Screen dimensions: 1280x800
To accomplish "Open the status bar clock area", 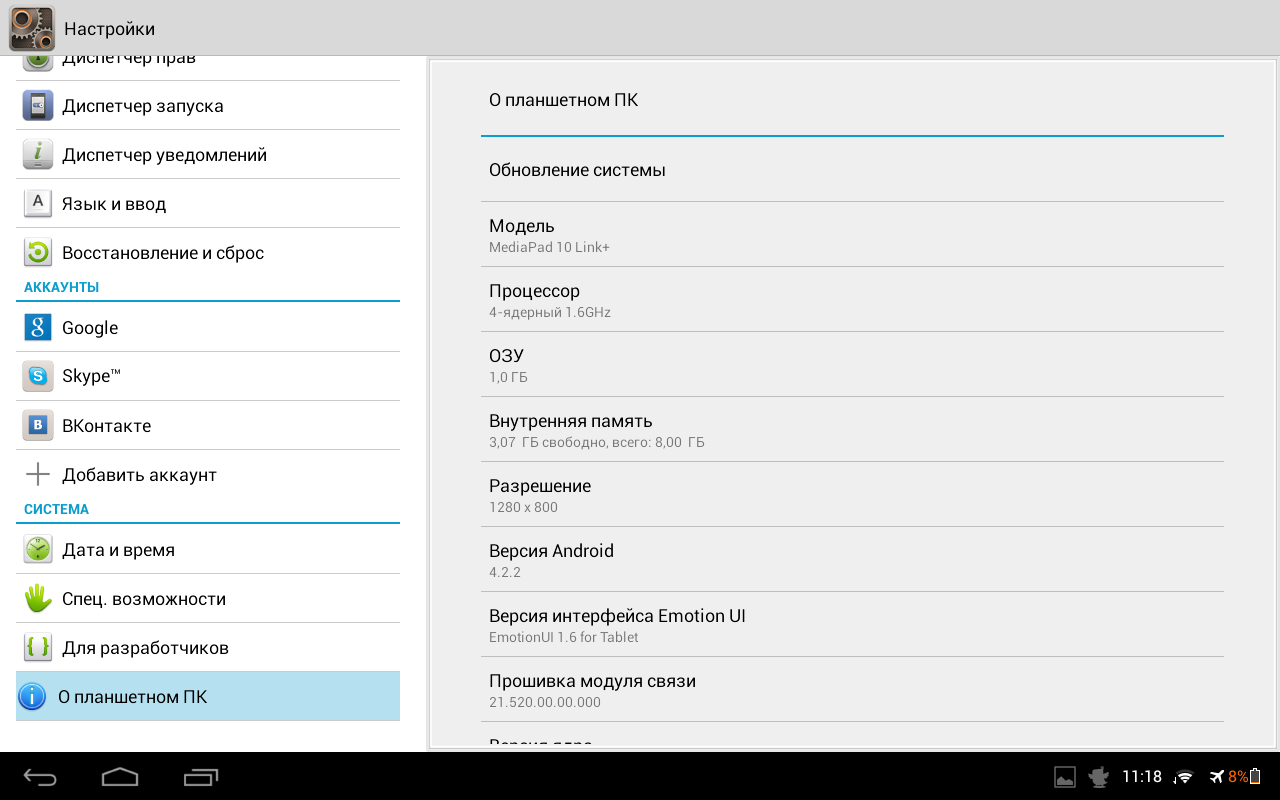I will pyautogui.click(x=1142, y=776).
